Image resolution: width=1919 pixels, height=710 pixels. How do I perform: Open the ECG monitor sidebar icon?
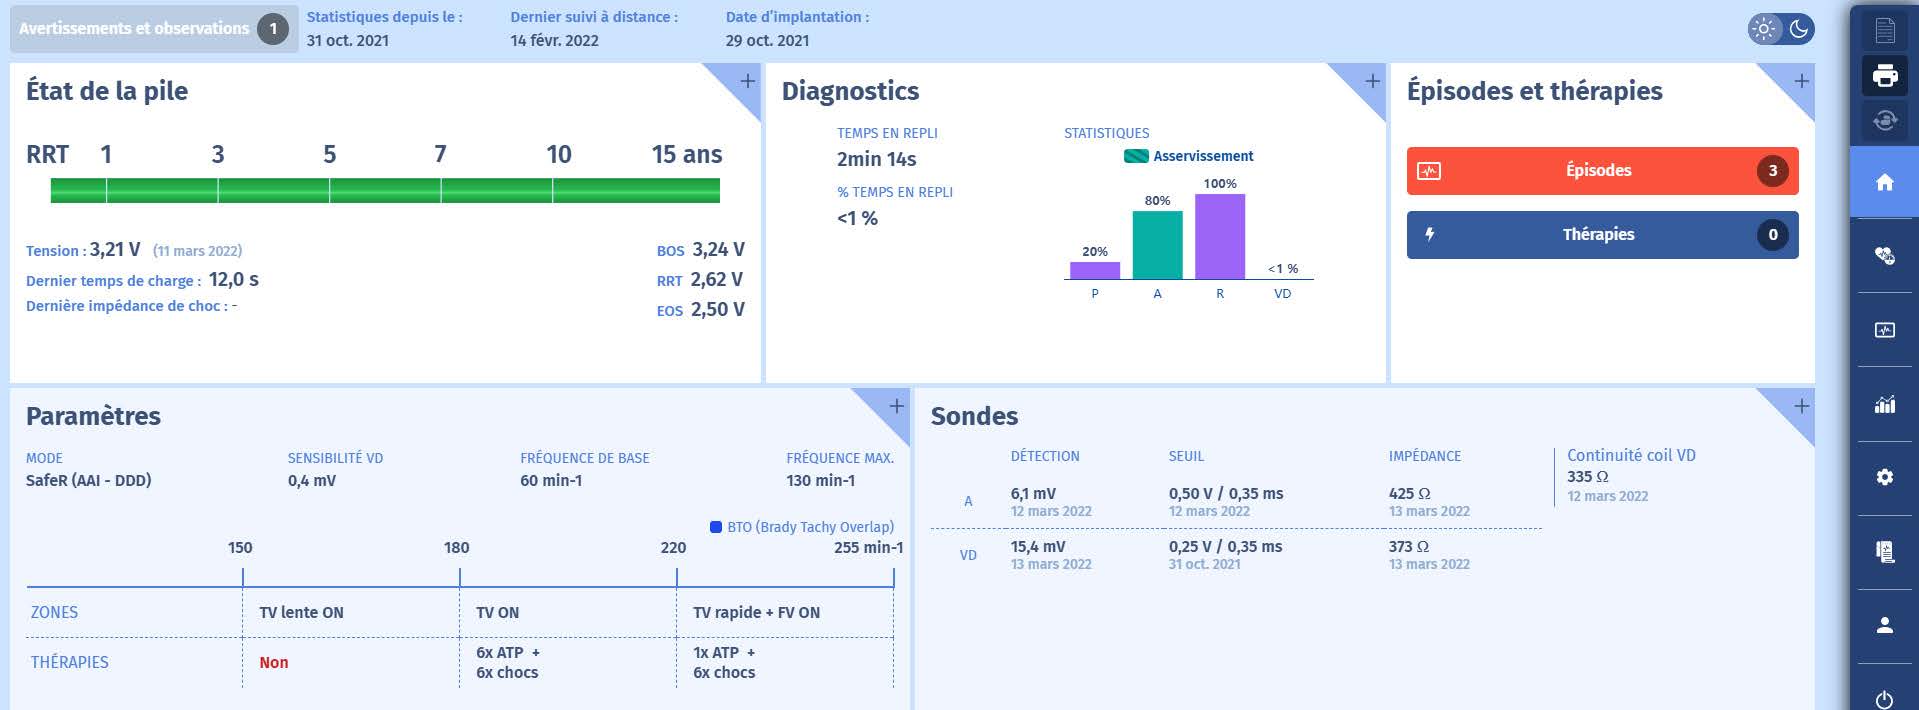click(1884, 330)
